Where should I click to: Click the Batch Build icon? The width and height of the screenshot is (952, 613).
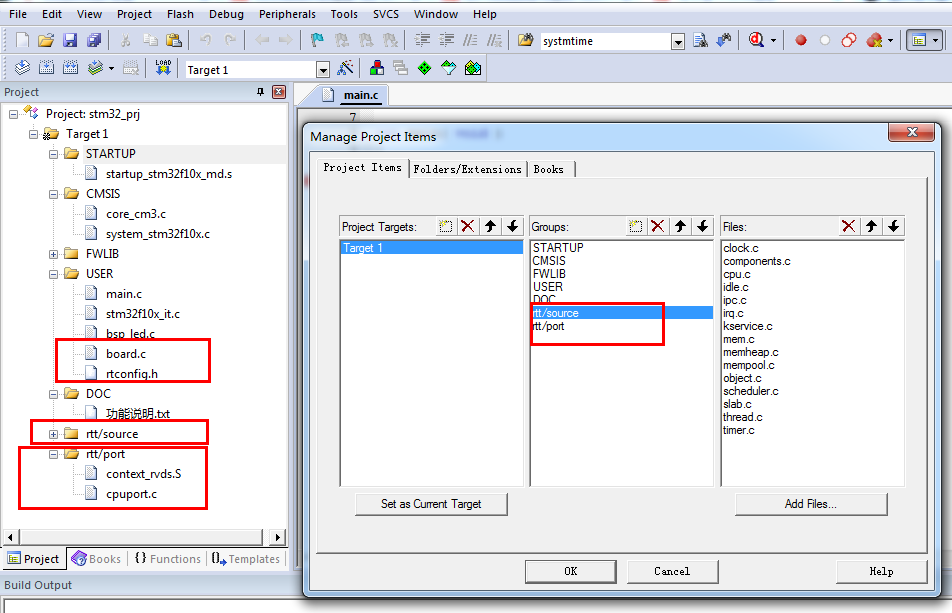[95, 68]
